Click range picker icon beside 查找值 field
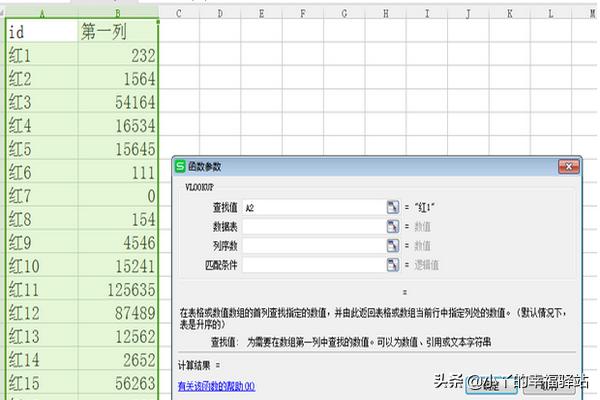Viewport: 600px width, 400px height. pyautogui.click(x=393, y=207)
